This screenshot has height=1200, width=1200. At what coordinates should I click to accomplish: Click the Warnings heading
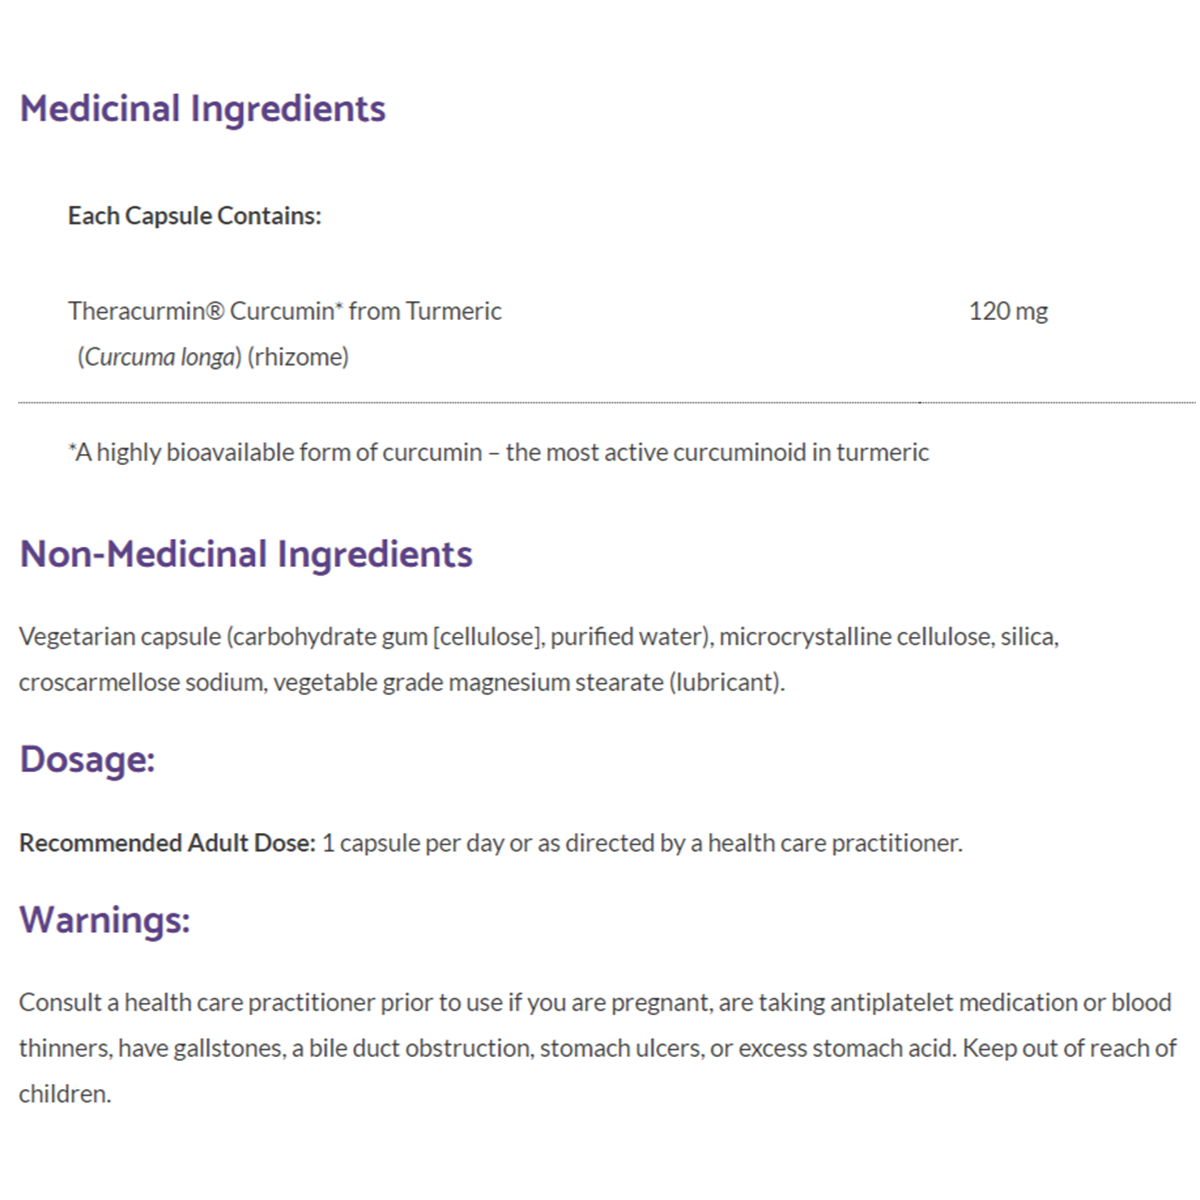(x=105, y=920)
